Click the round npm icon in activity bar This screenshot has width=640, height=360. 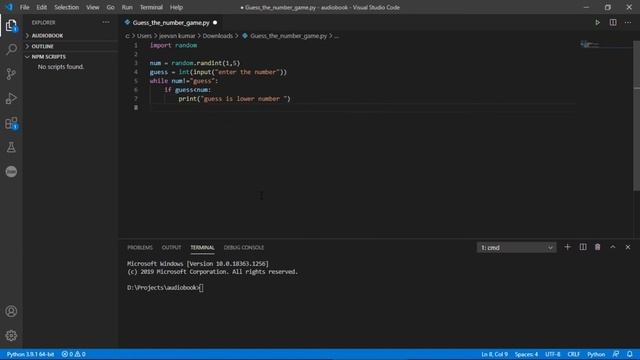pyautogui.click(x=11, y=171)
